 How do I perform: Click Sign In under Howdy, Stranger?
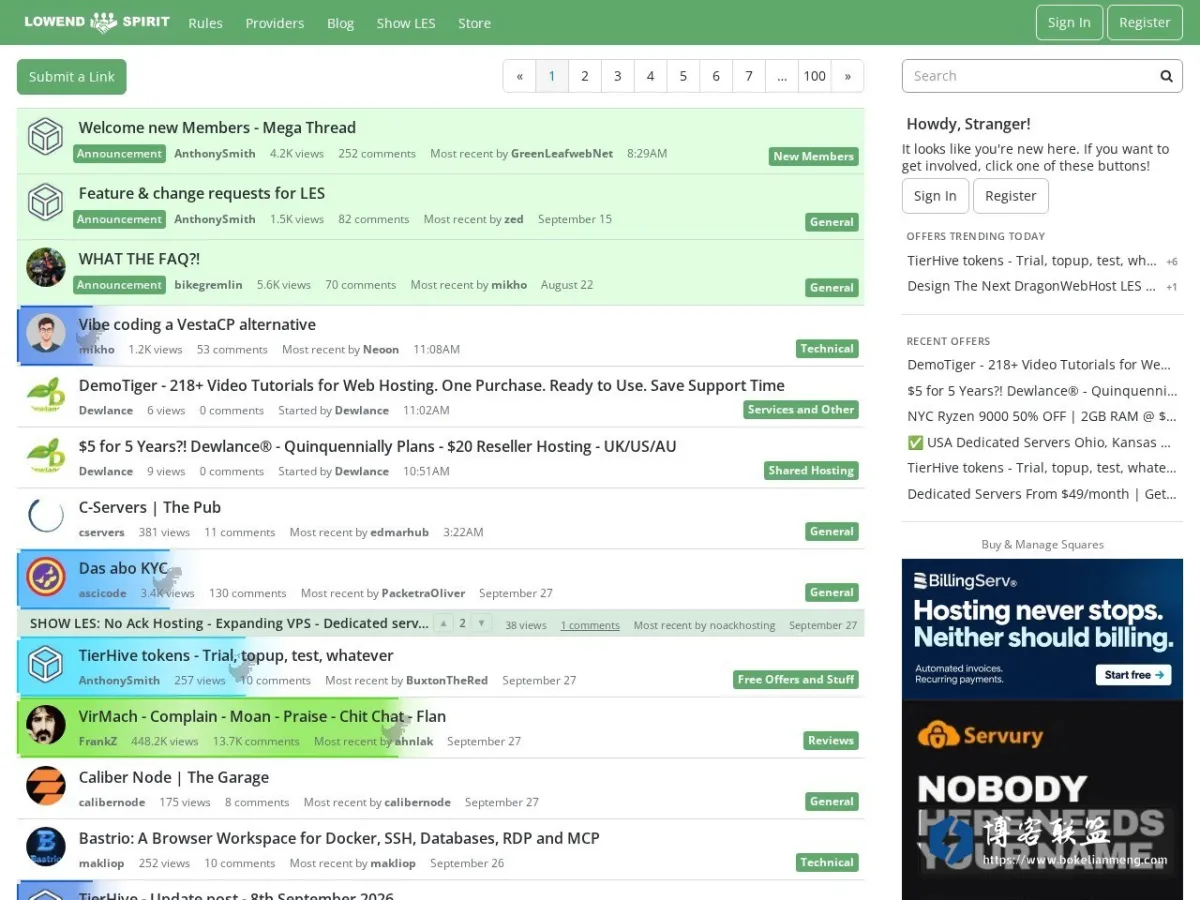[x=935, y=196]
